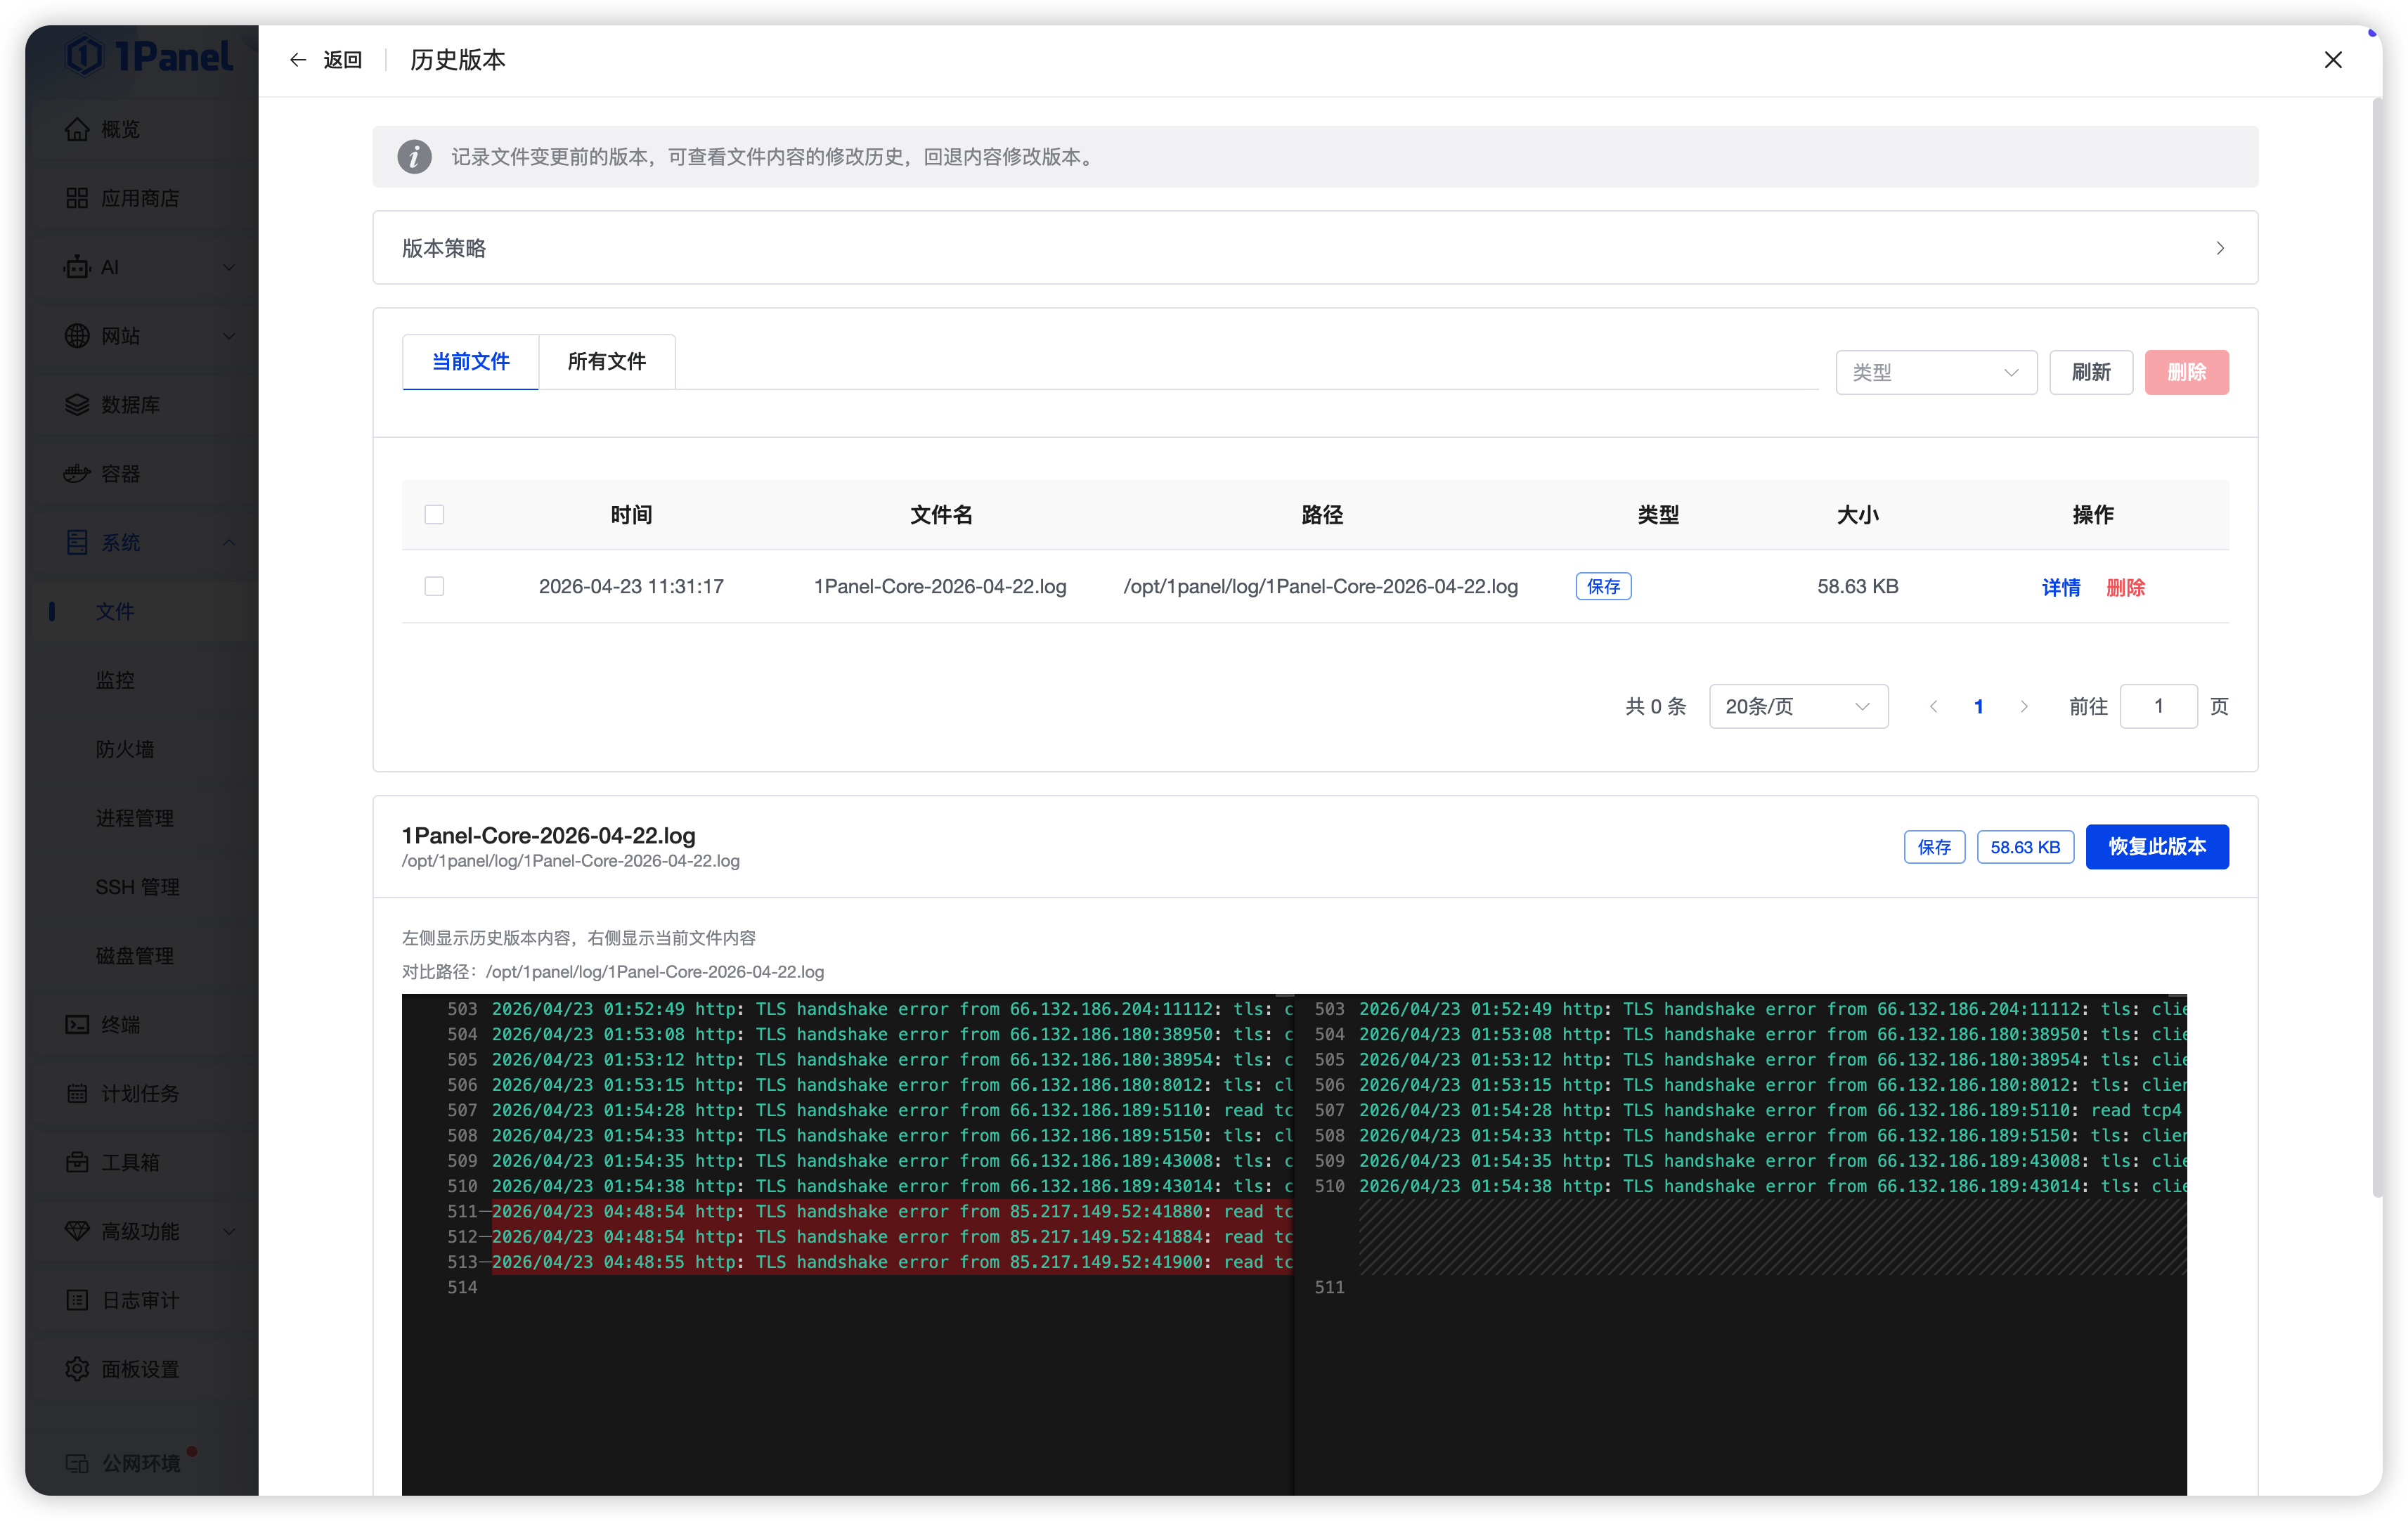
Task: Open the 详情 link in the table row
Action: [x=2060, y=588]
